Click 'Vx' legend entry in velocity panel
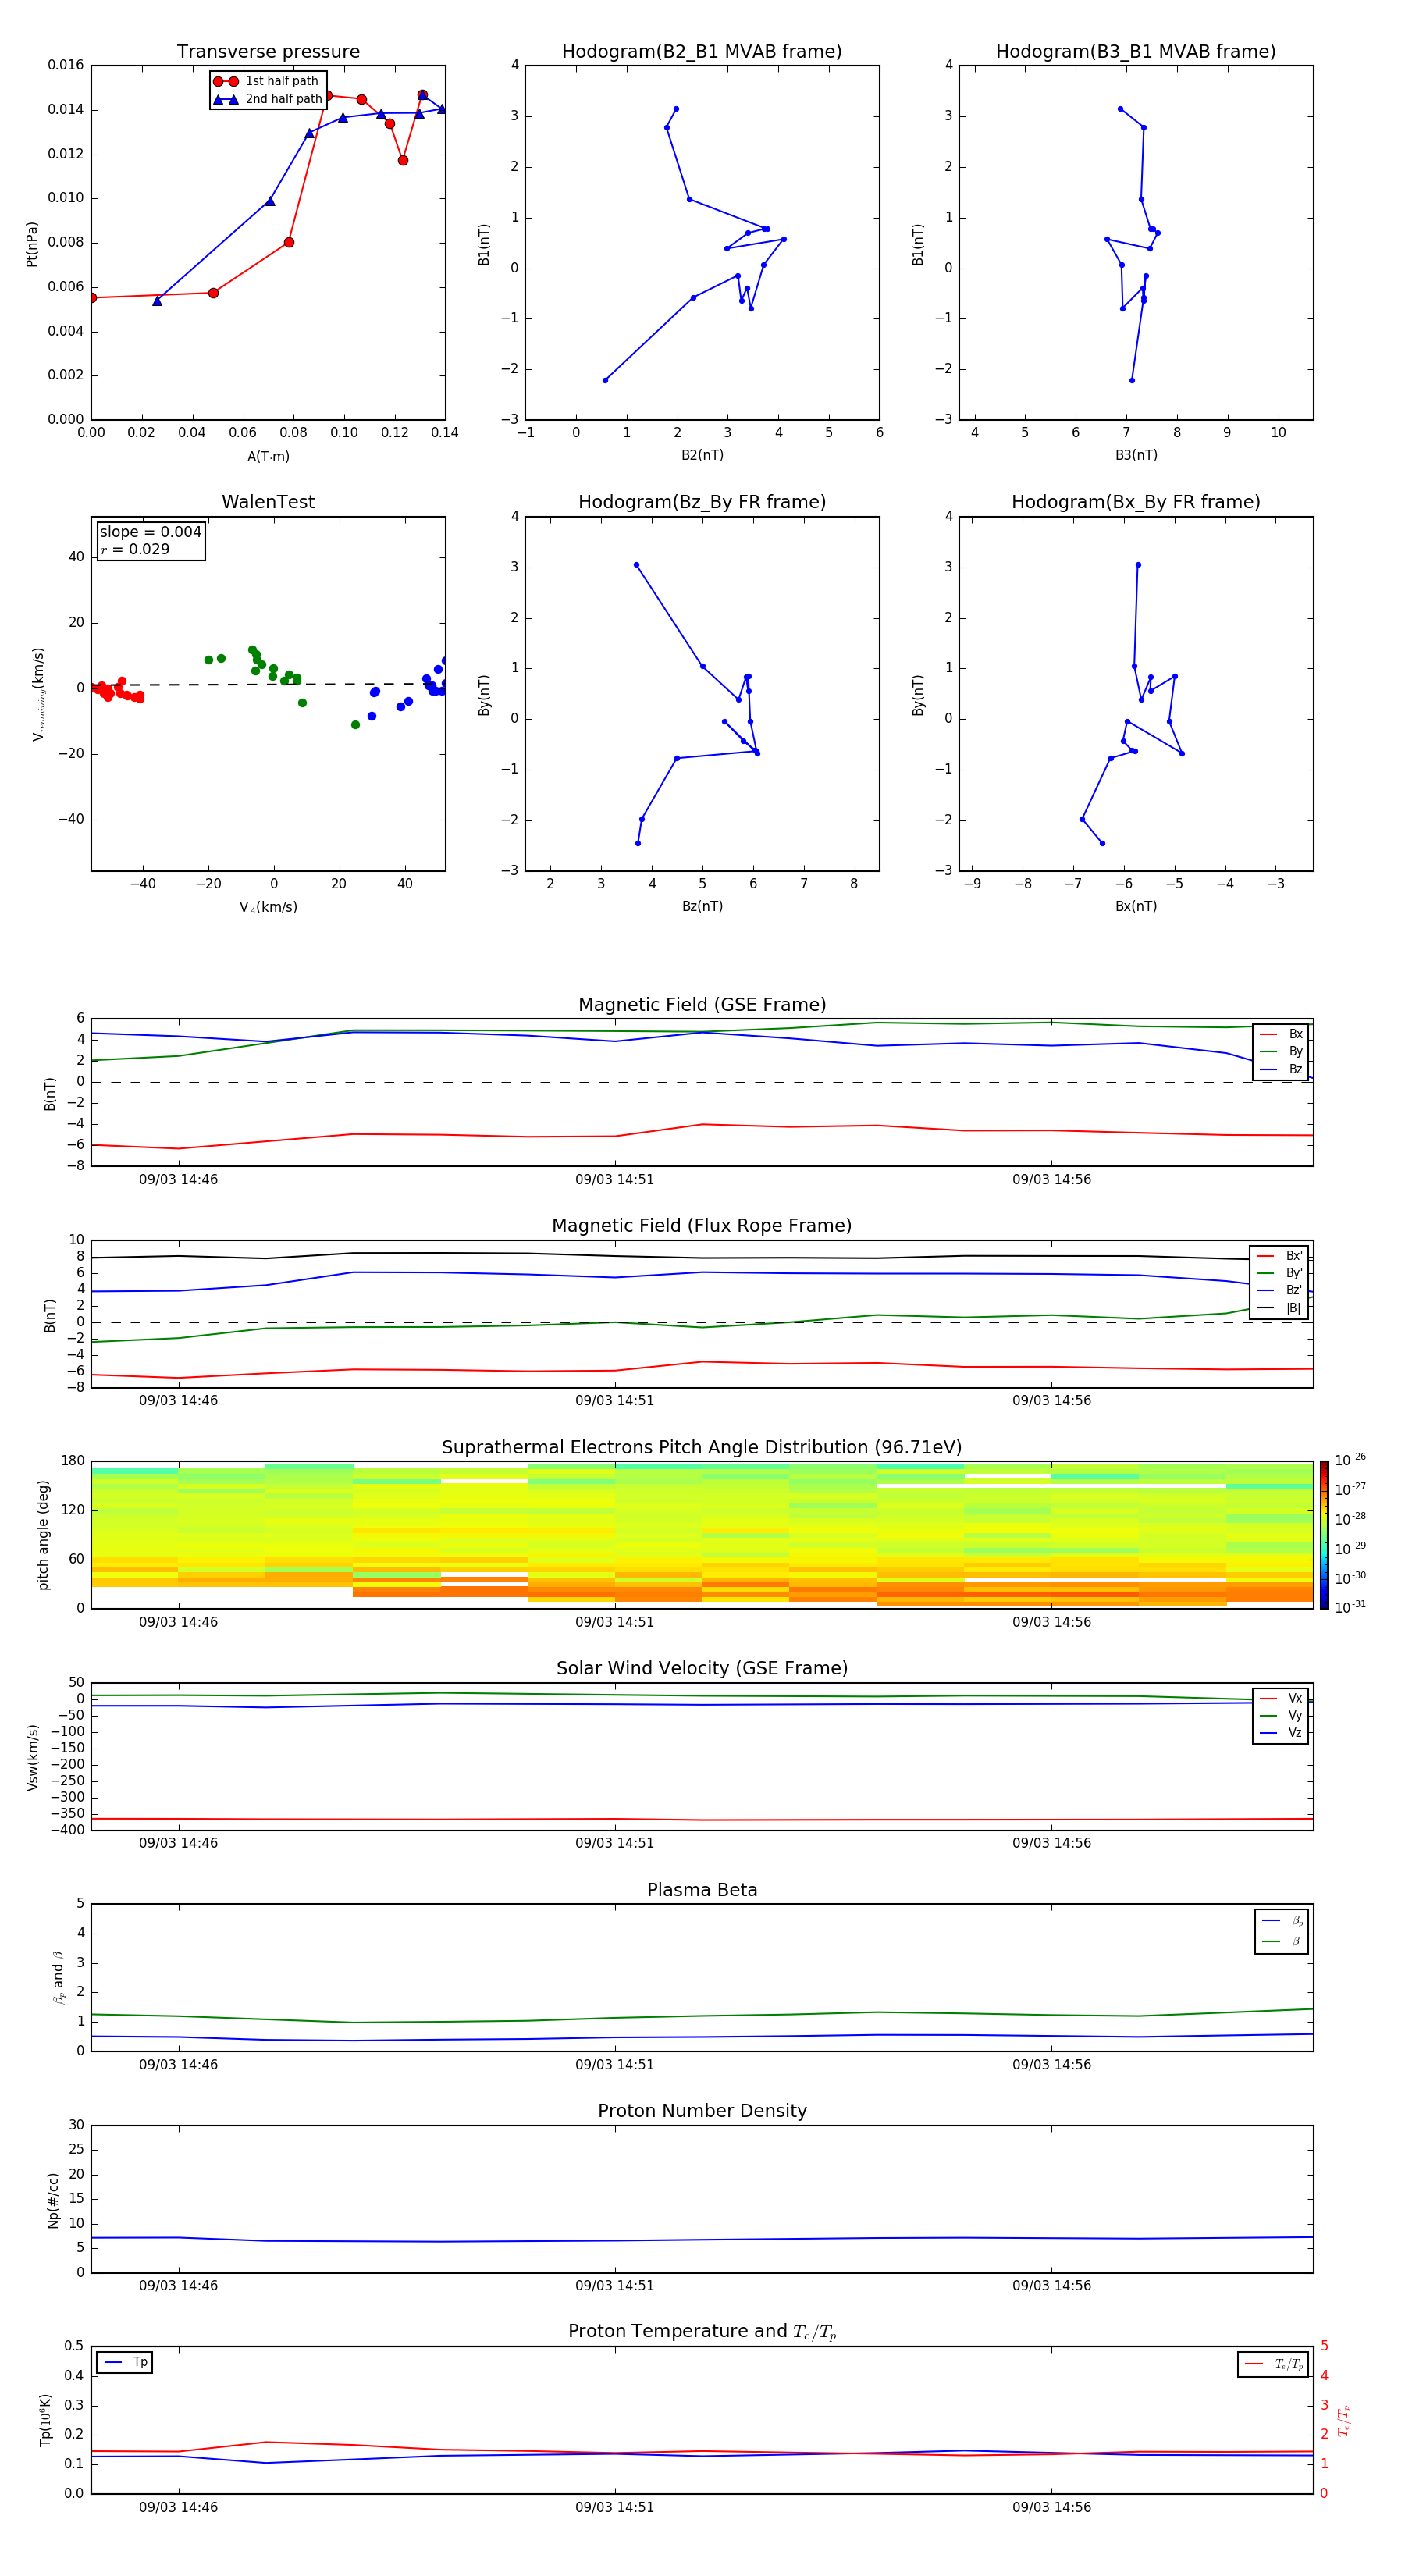The image size is (1405, 2576). point(1281,1698)
